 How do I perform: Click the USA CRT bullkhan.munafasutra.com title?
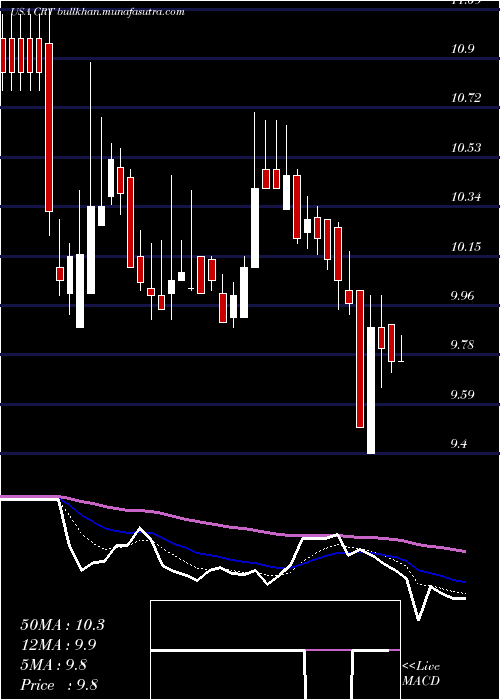(x=96, y=12)
